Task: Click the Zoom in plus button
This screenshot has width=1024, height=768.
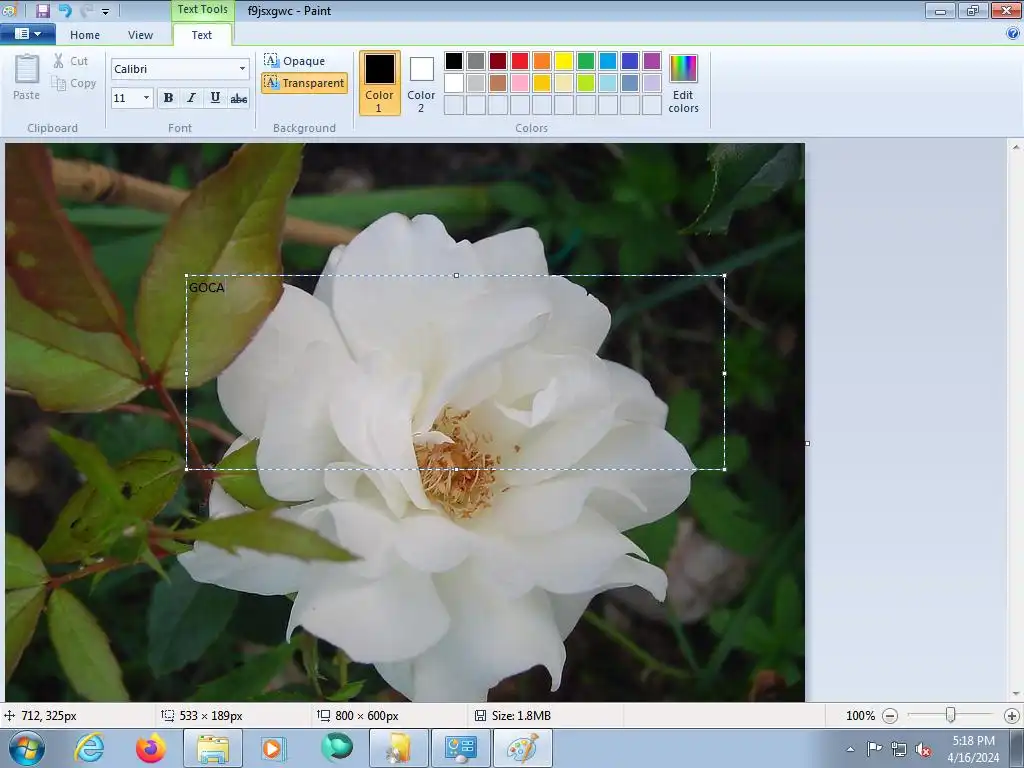Action: [1011, 716]
